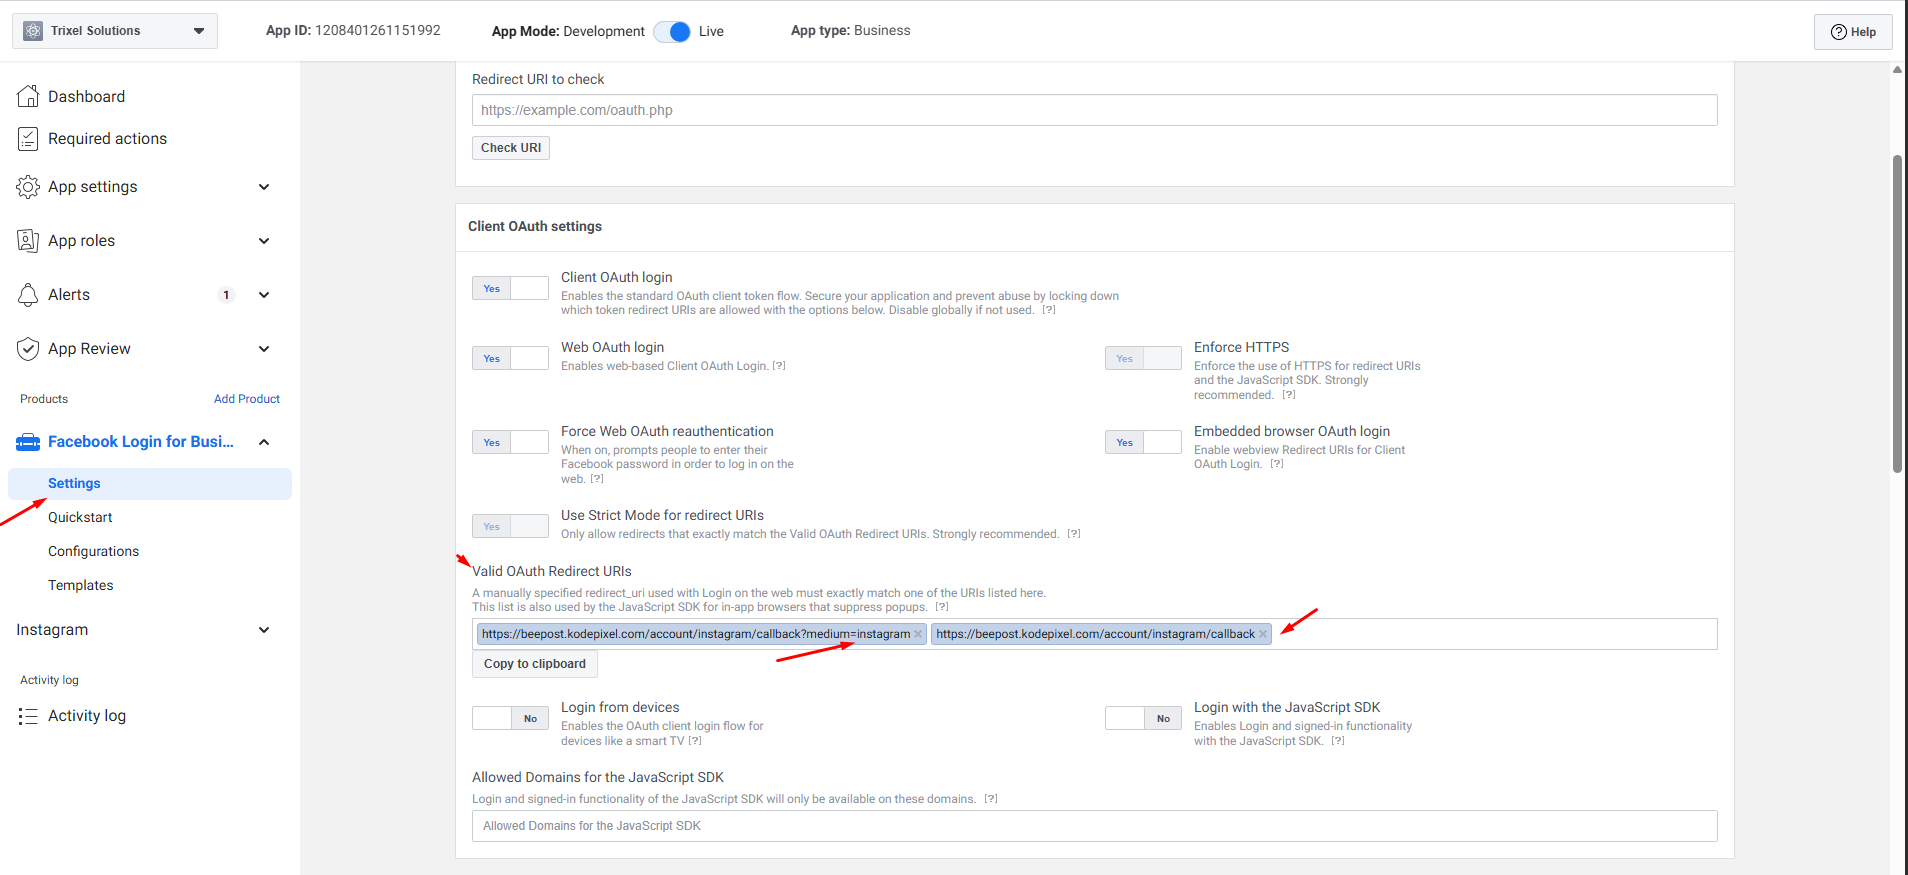Screen dimensions: 1908x875
Task: Click the Alerts bell icon
Action: 28,295
